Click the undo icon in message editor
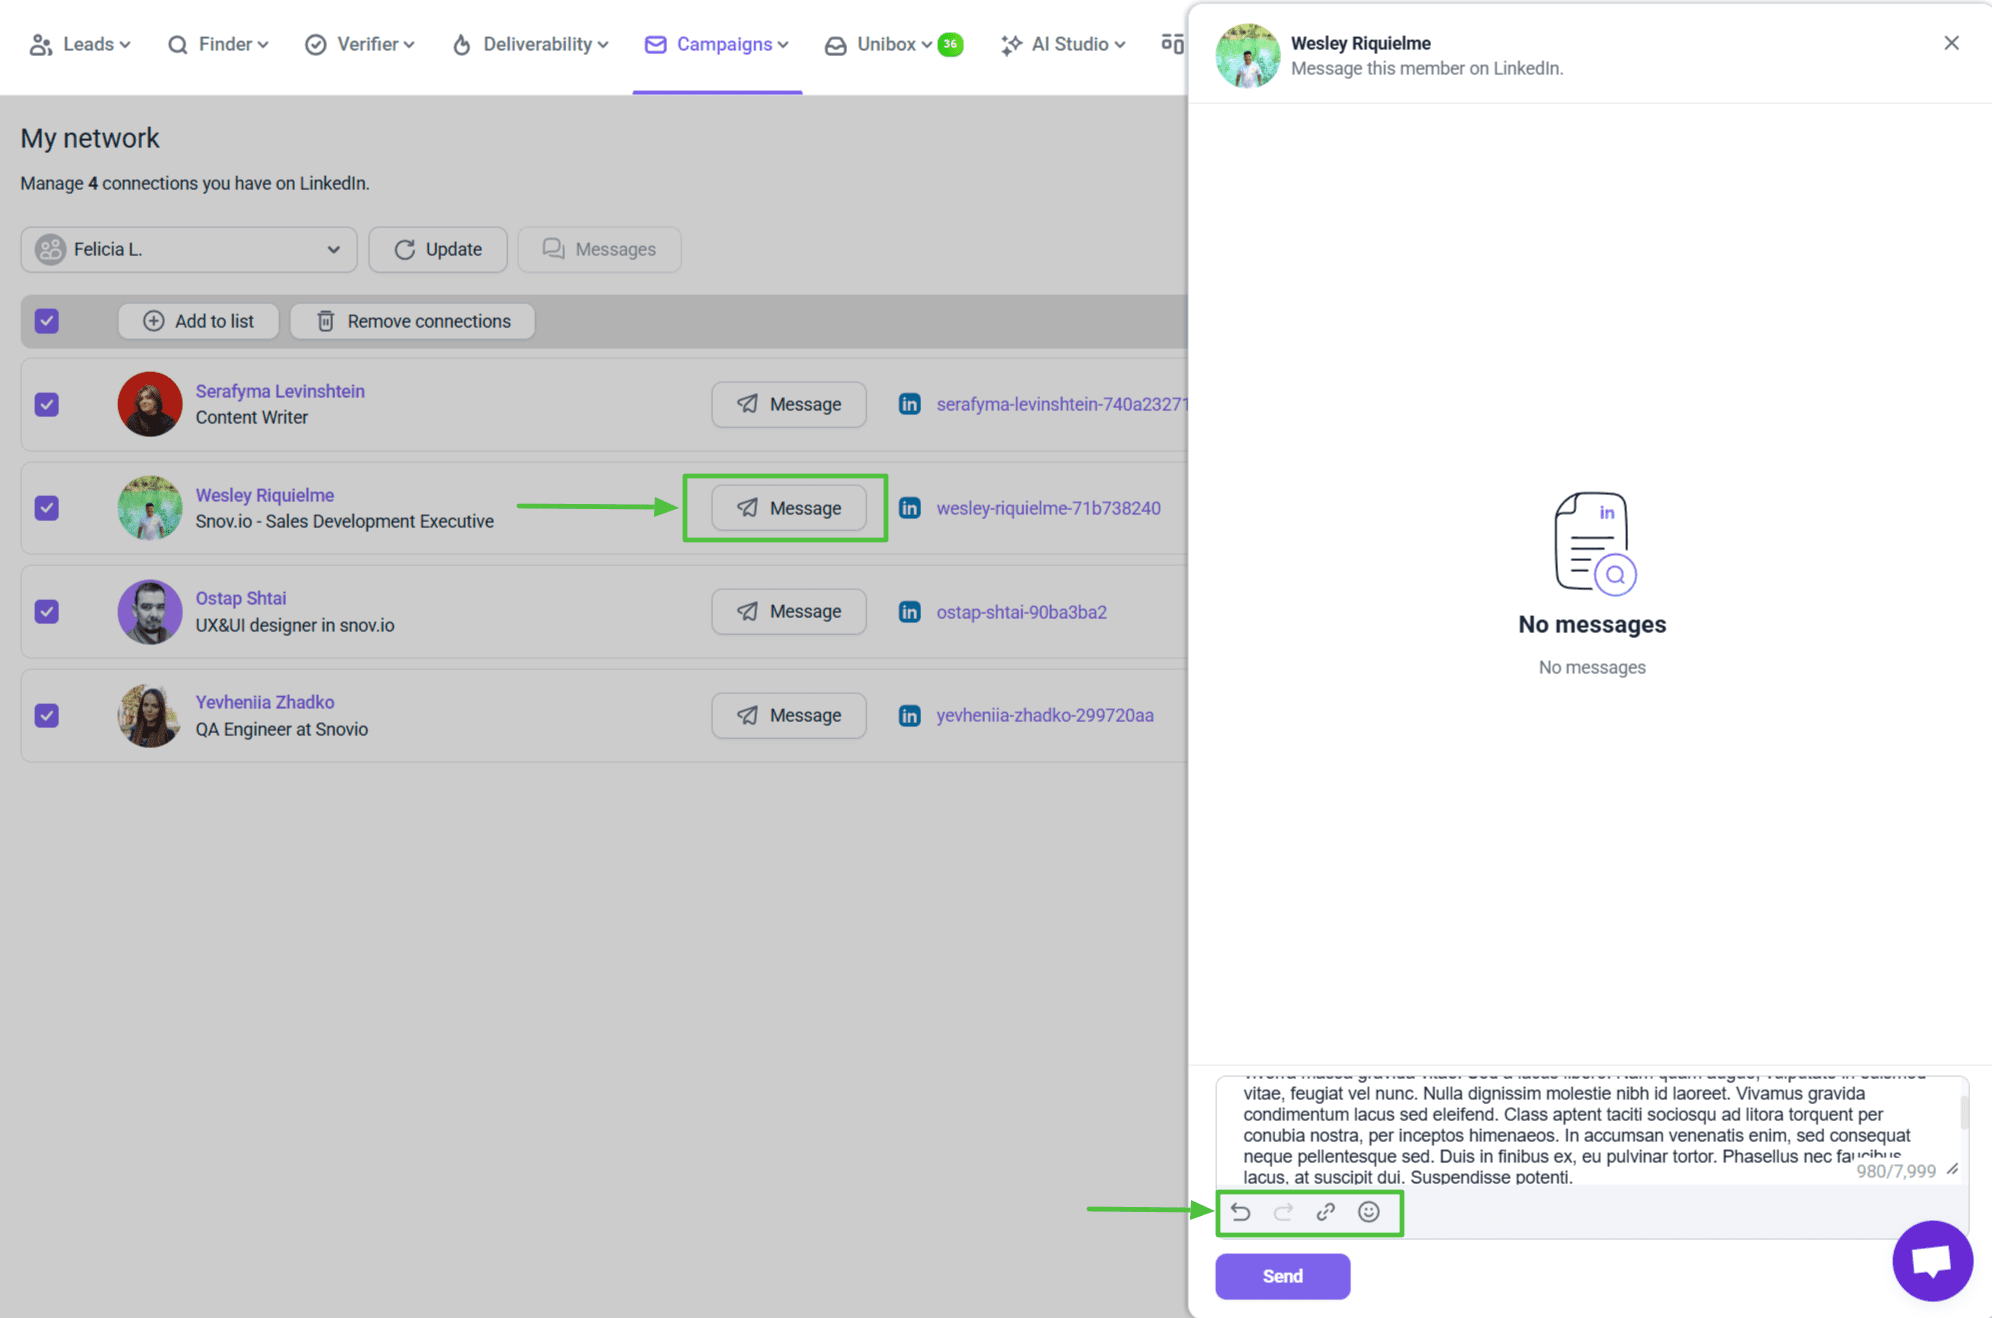The width and height of the screenshot is (1992, 1318). pos(1241,1212)
